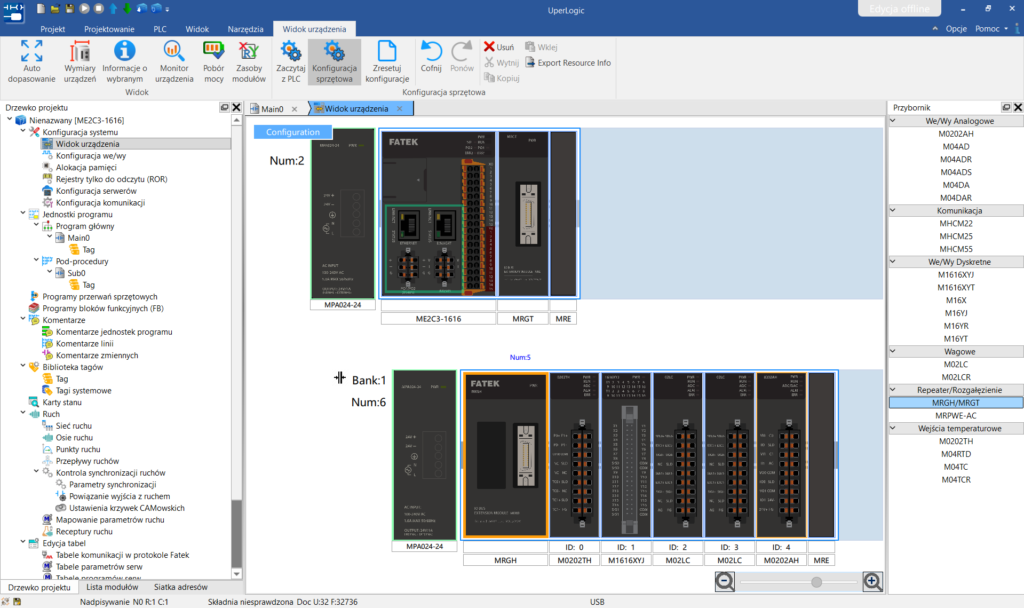Collapse the Ruch tree node
Viewport: 1024px width, 608px height.
pos(24,413)
